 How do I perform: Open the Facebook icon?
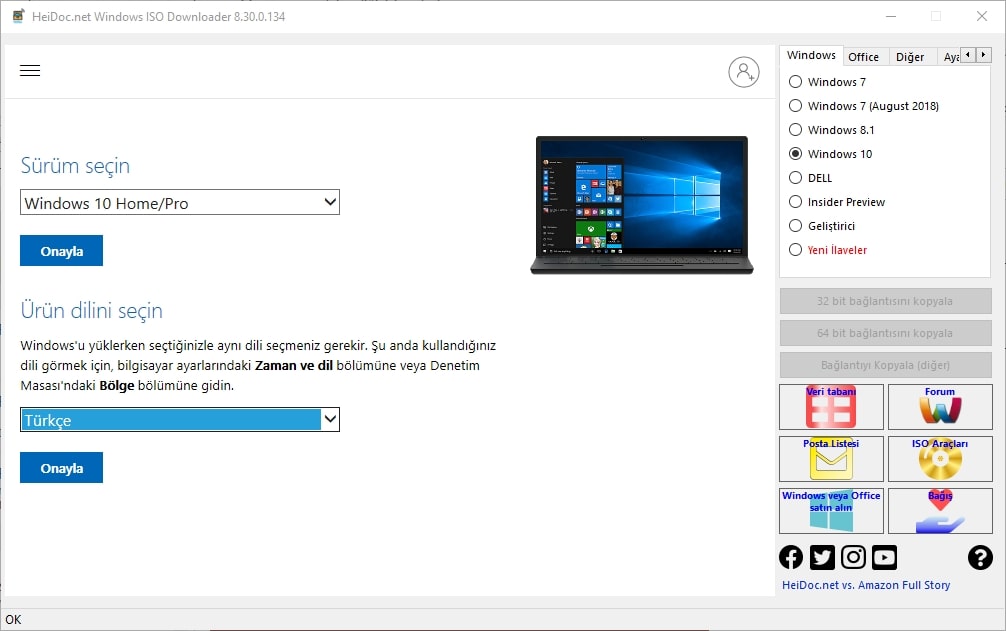tap(791, 557)
